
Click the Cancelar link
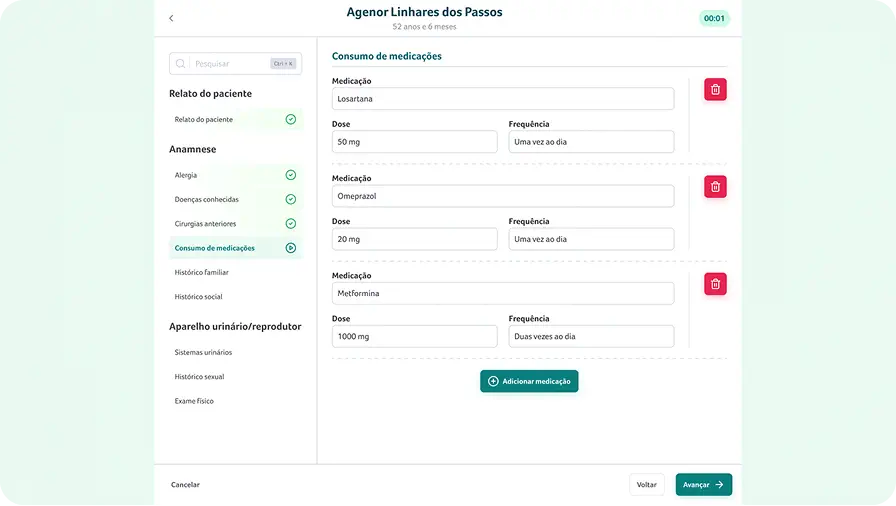point(185,485)
